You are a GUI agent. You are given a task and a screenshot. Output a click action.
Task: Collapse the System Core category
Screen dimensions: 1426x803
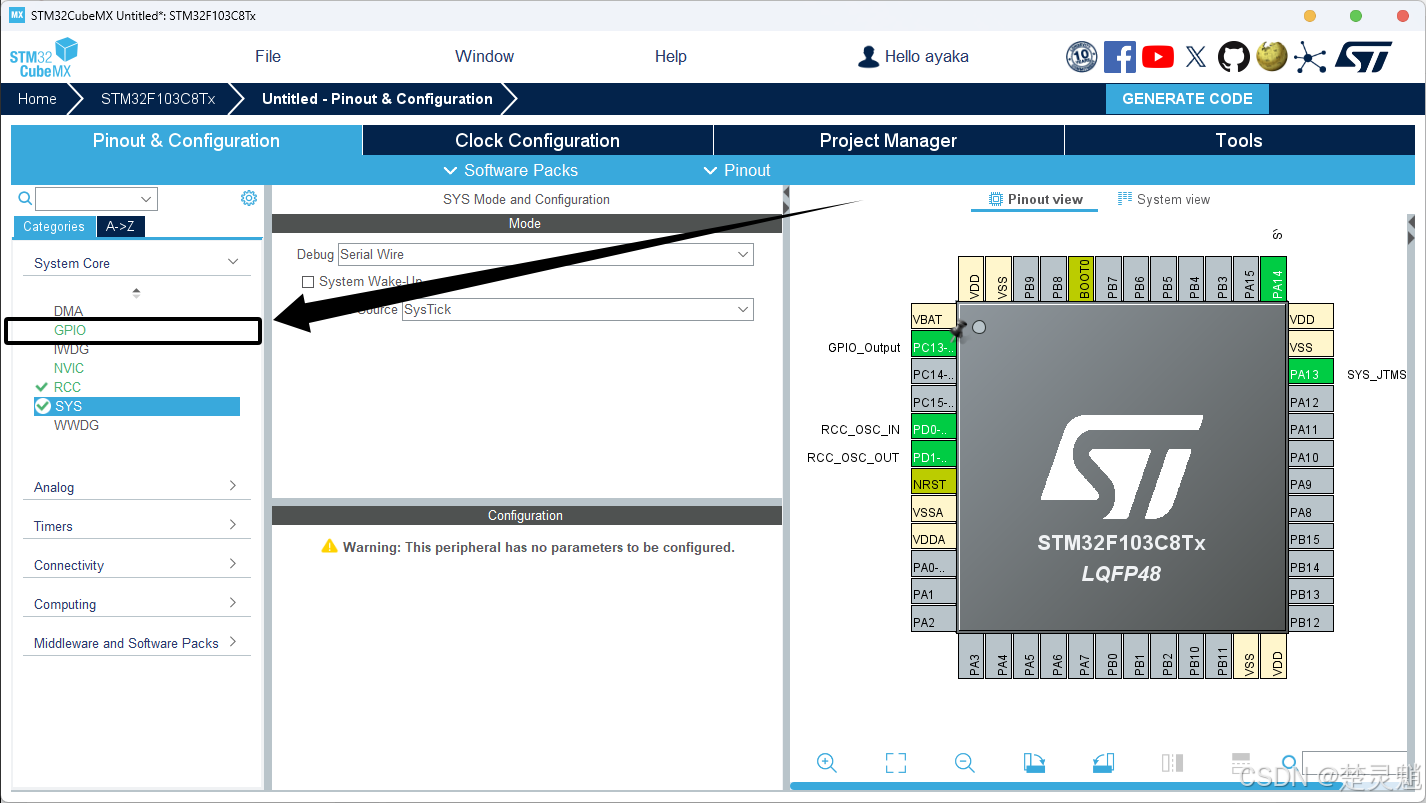click(x=137, y=263)
